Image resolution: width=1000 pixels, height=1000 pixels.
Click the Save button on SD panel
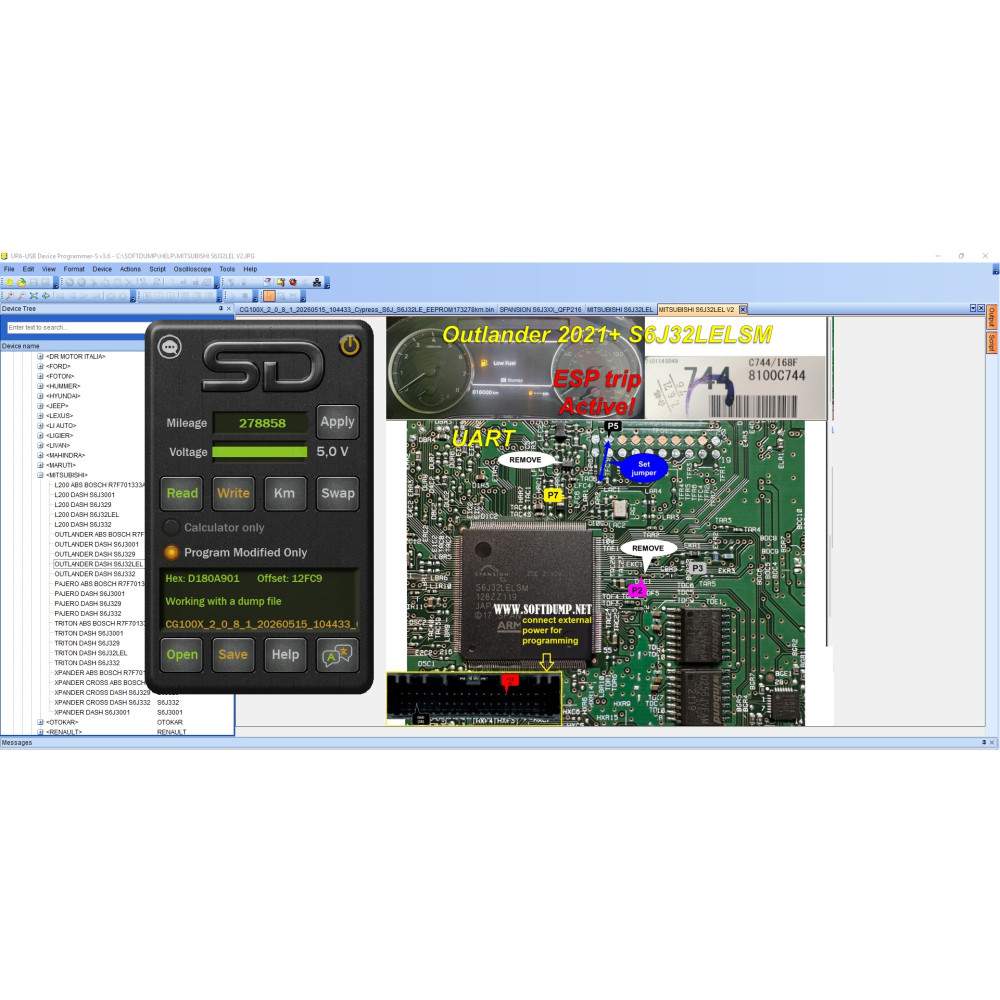pos(233,654)
